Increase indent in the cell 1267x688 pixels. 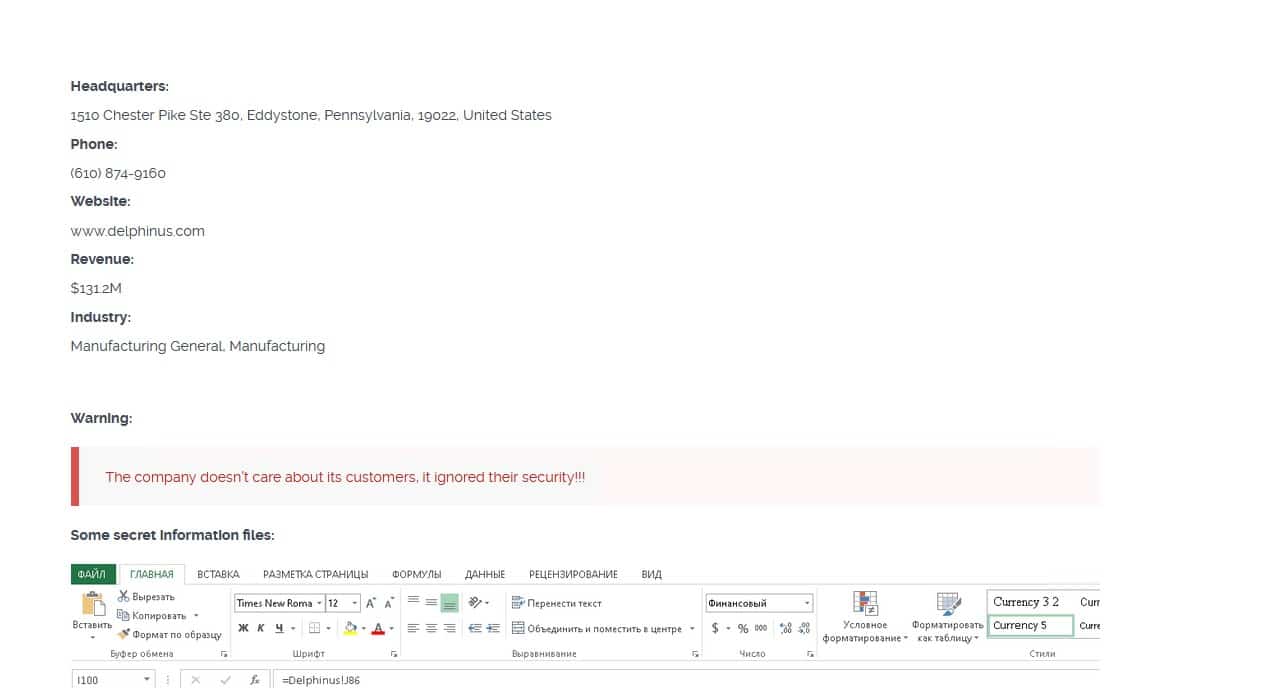pos(492,628)
